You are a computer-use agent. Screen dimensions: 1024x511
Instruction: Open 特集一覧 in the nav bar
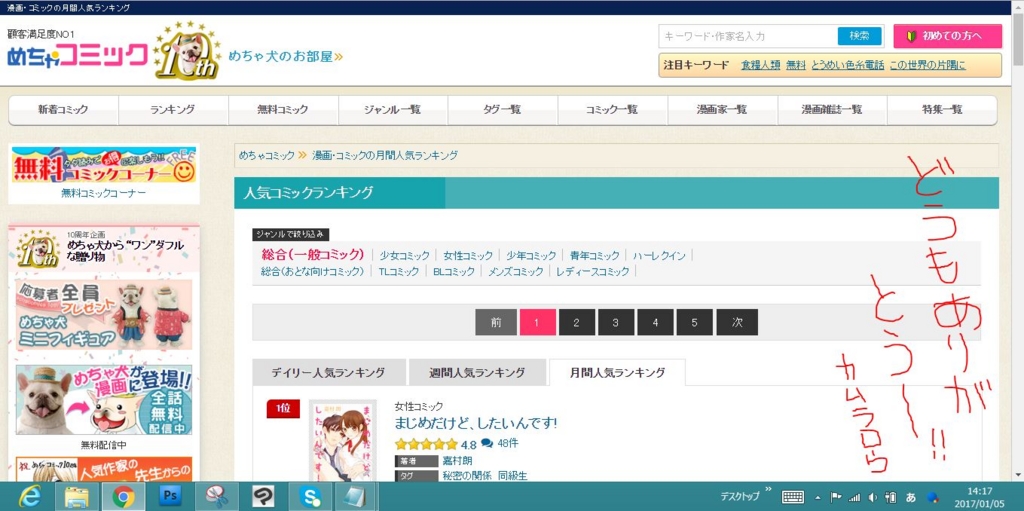(x=942, y=110)
